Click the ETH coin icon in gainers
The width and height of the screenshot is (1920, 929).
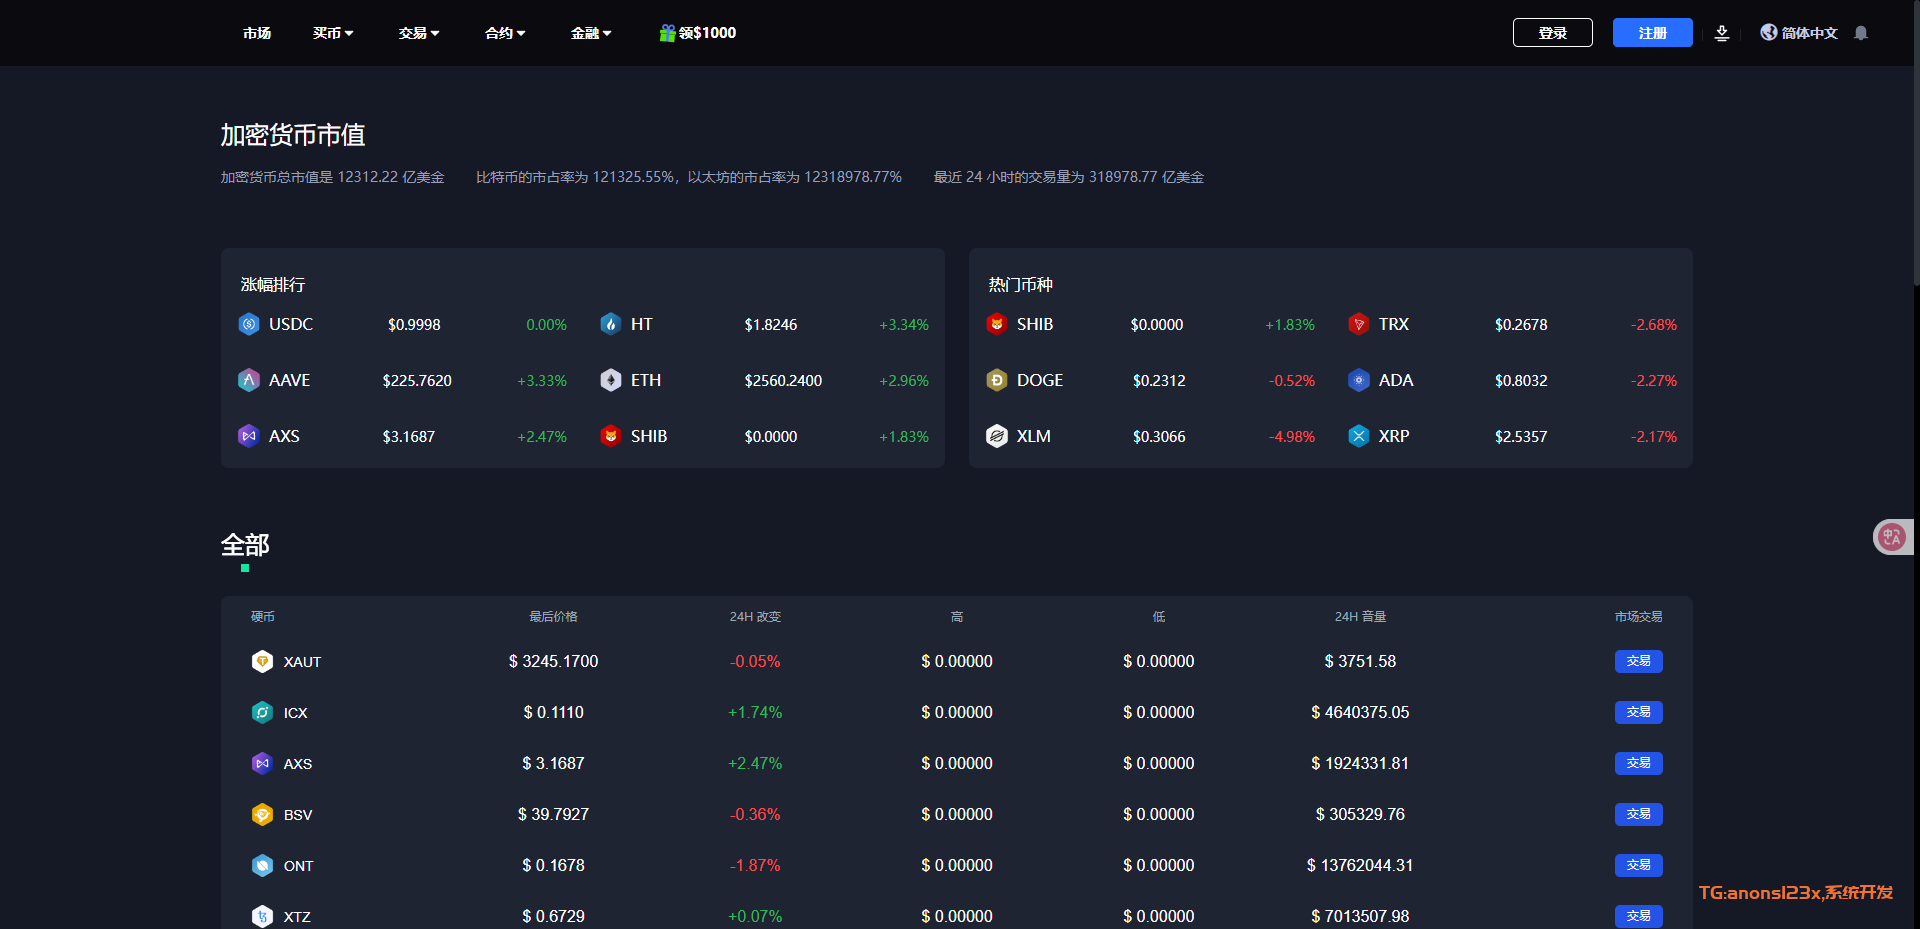[611, 380]
